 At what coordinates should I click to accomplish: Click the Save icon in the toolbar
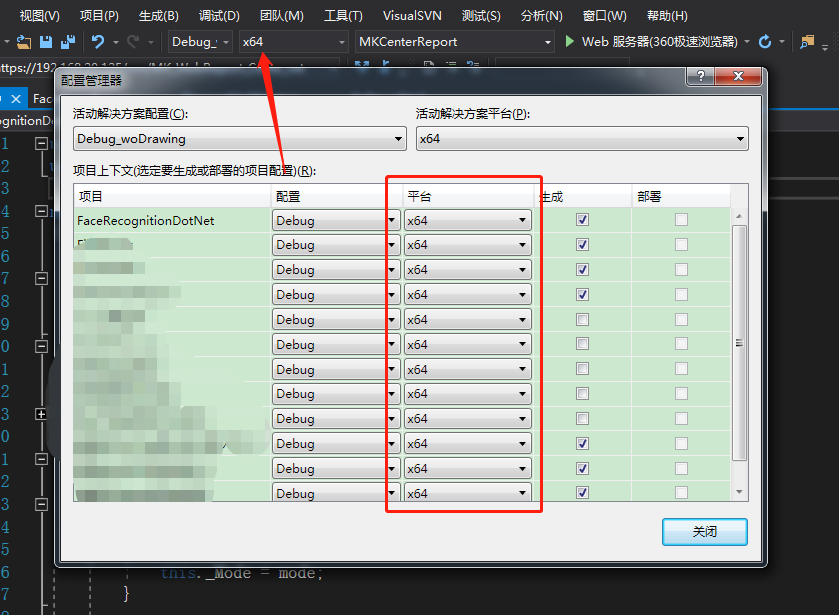coord(46,42)
